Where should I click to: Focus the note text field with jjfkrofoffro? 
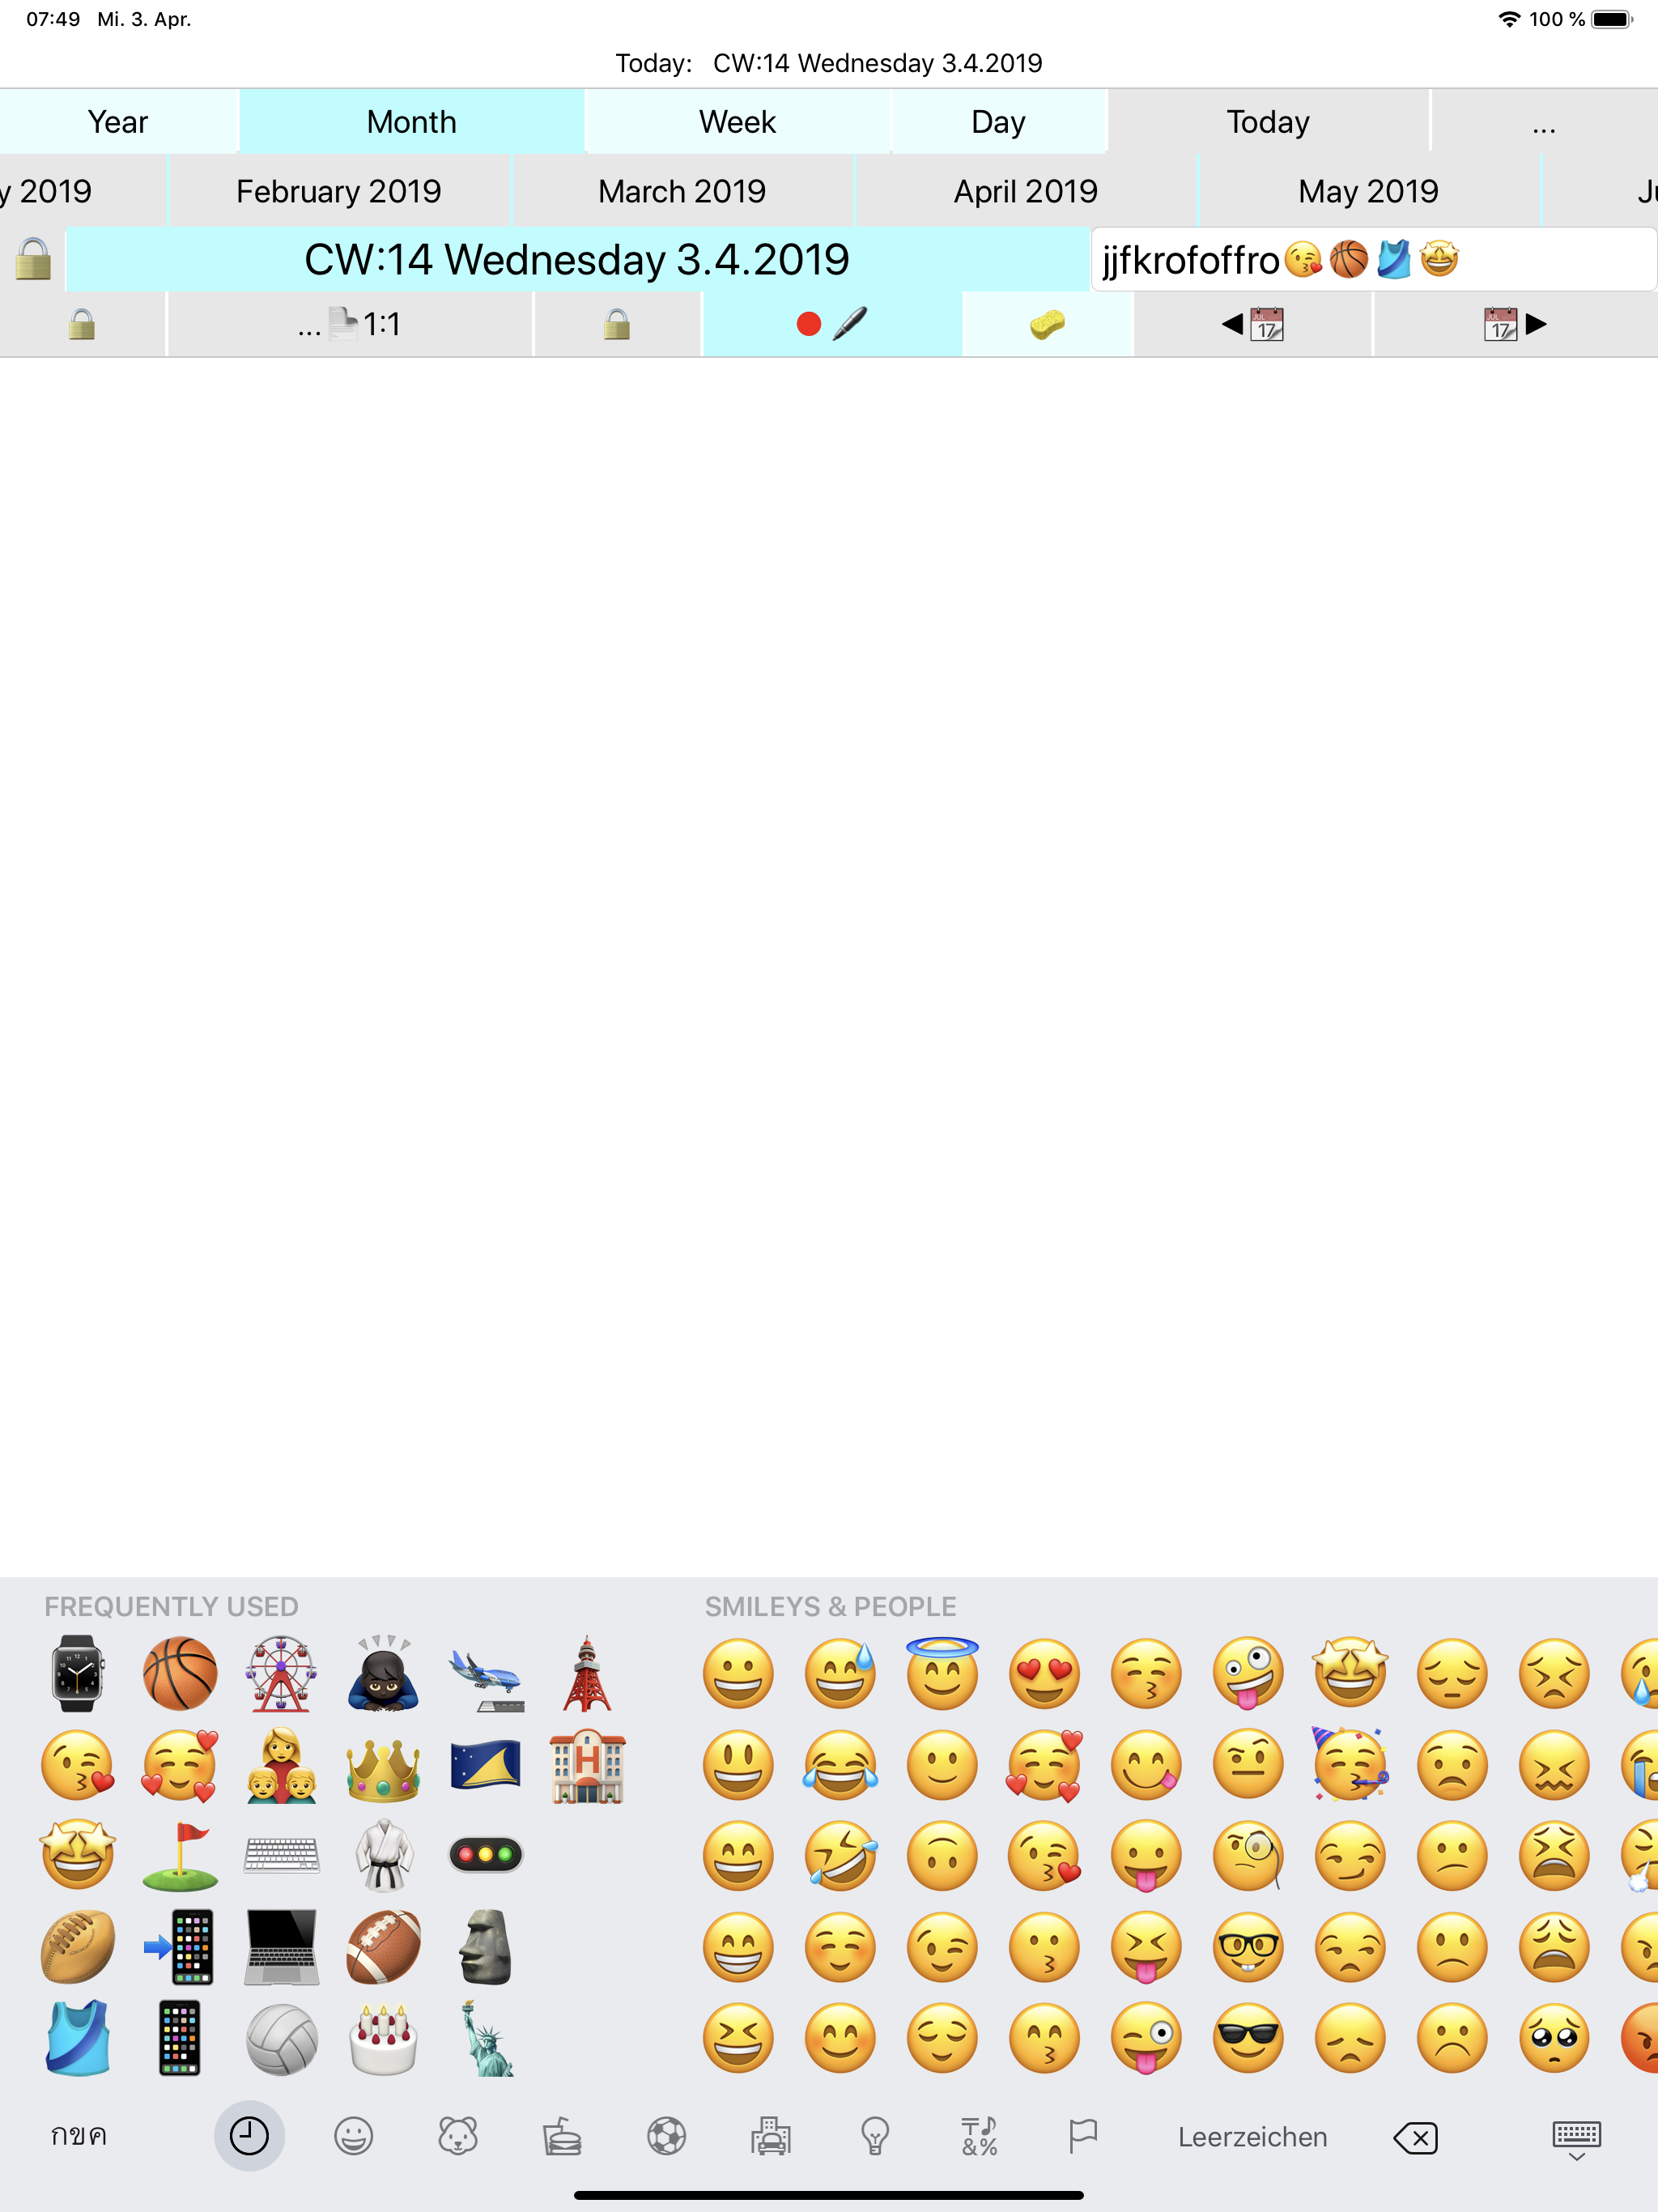[1373, 259]
